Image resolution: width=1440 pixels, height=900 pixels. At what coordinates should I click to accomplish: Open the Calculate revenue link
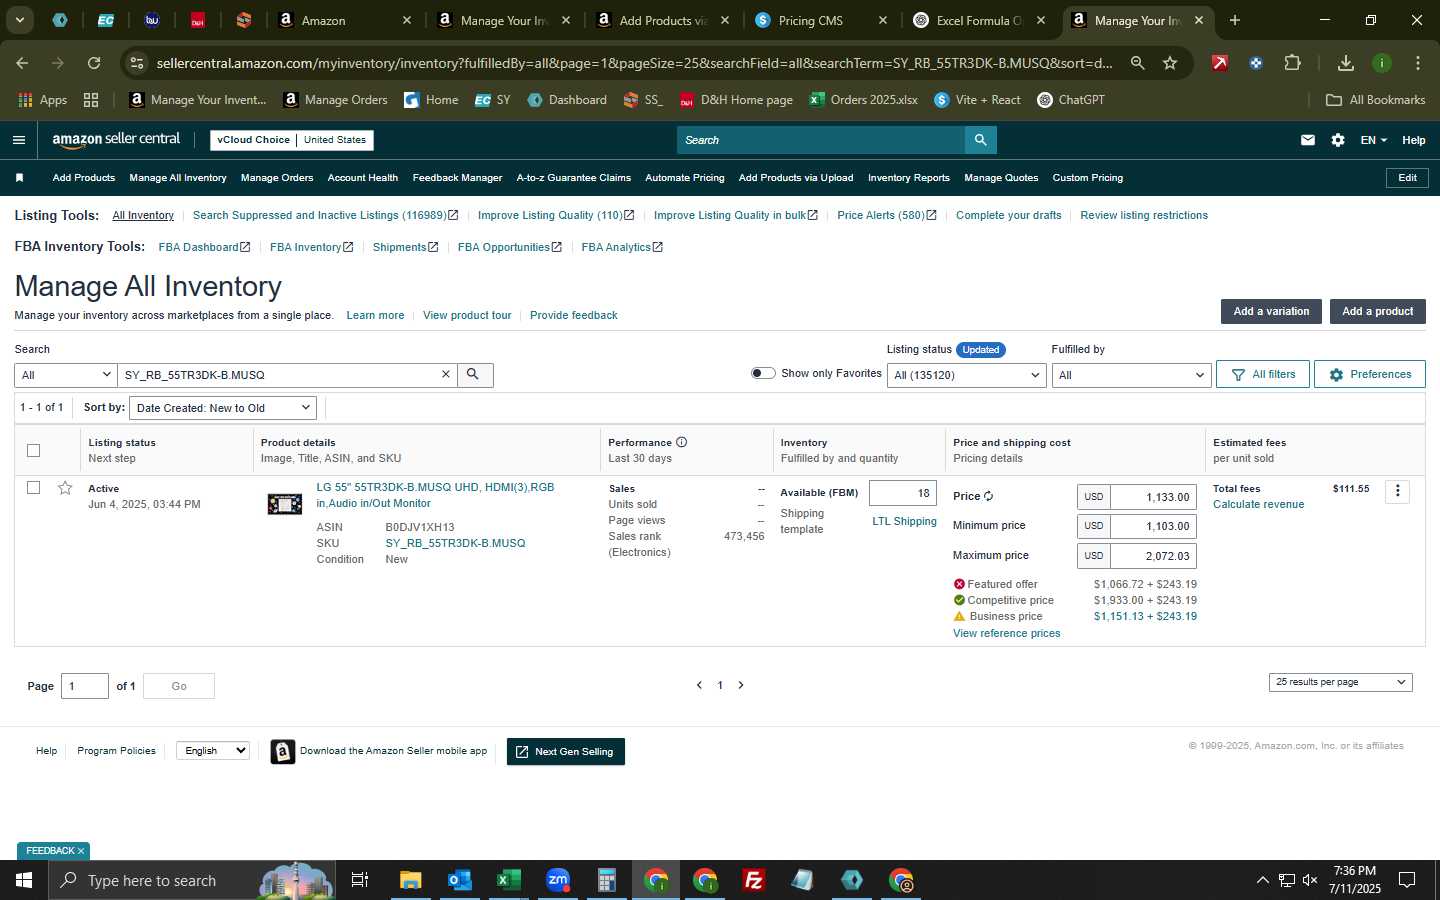pos(1258,504)
